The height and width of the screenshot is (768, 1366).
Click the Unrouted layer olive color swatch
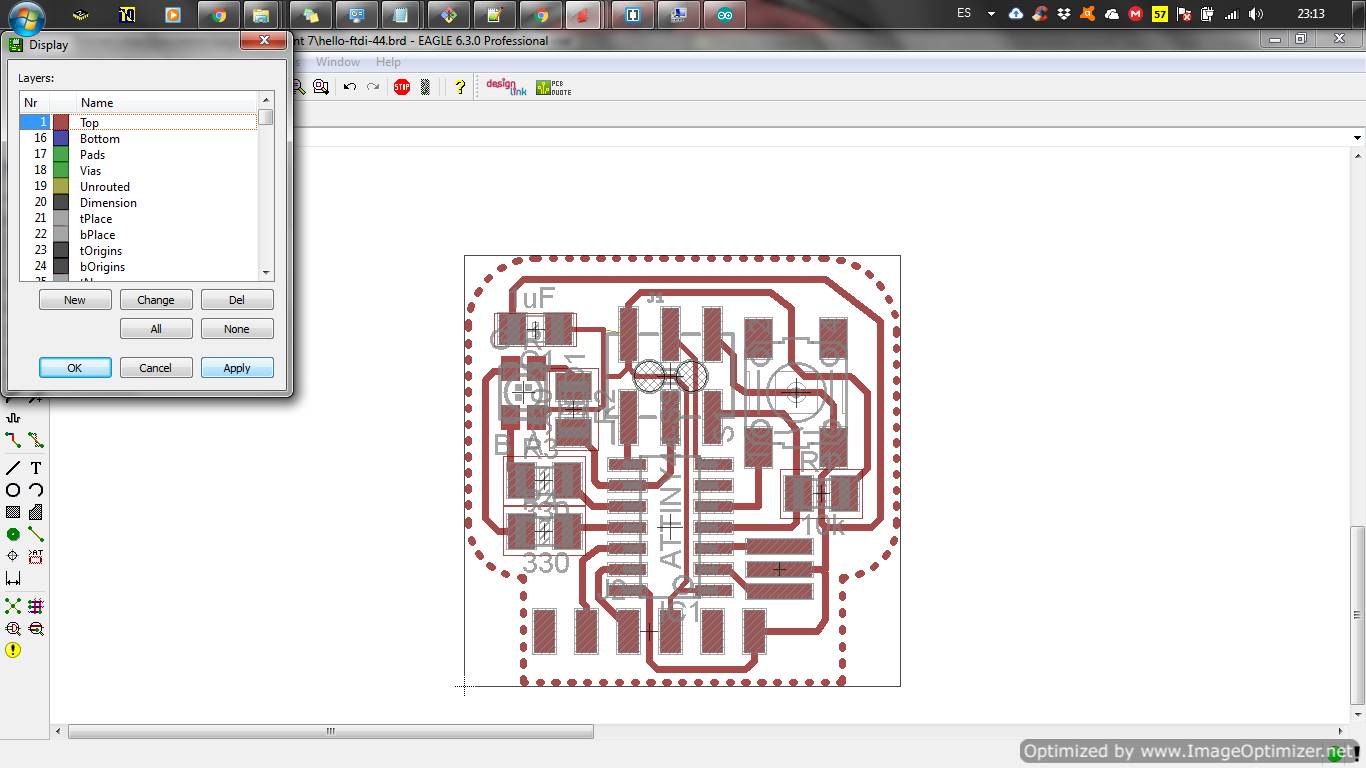tap(61, 186)
